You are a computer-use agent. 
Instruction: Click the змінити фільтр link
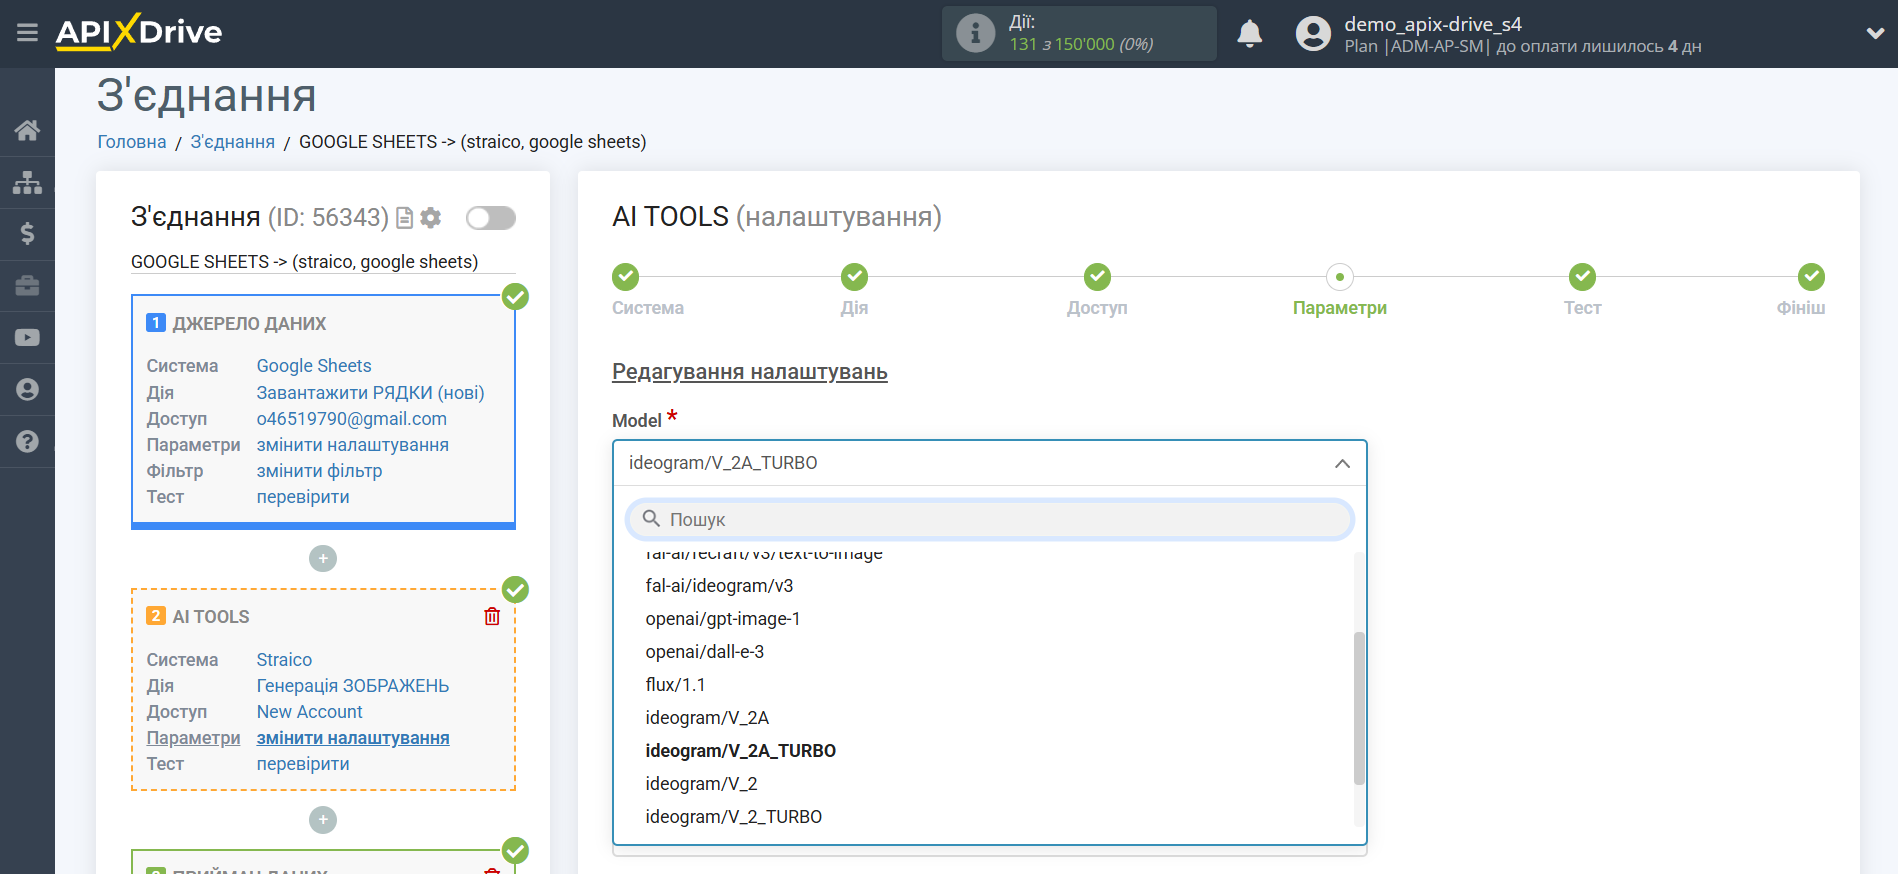pos(319,471)
